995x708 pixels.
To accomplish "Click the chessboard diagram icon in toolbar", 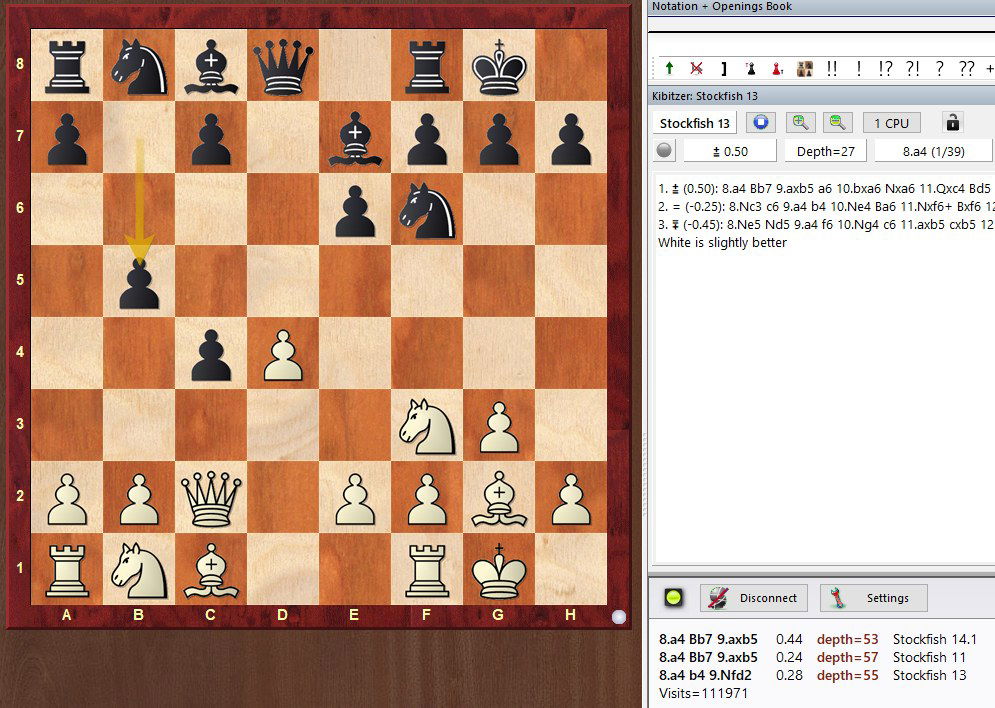I will click(804, 69).
